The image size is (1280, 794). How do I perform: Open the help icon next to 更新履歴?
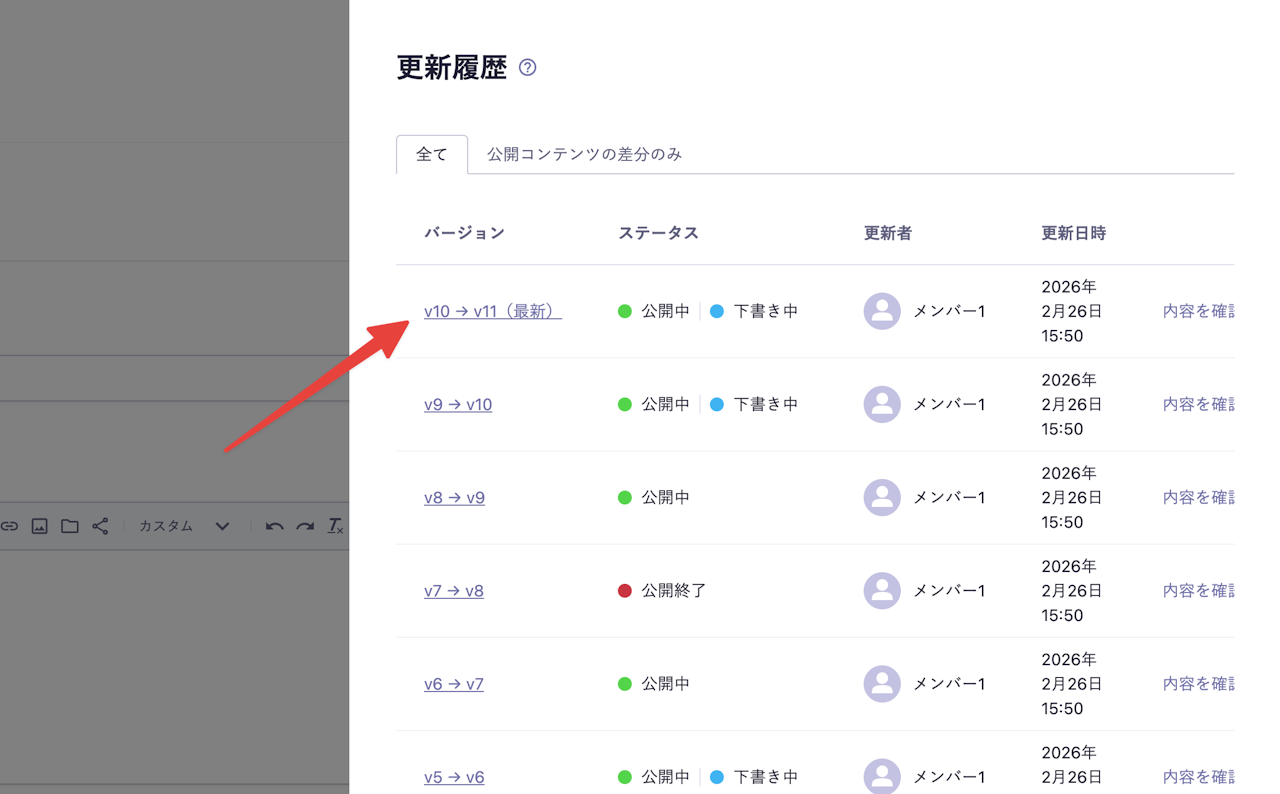tap(528, 68)
